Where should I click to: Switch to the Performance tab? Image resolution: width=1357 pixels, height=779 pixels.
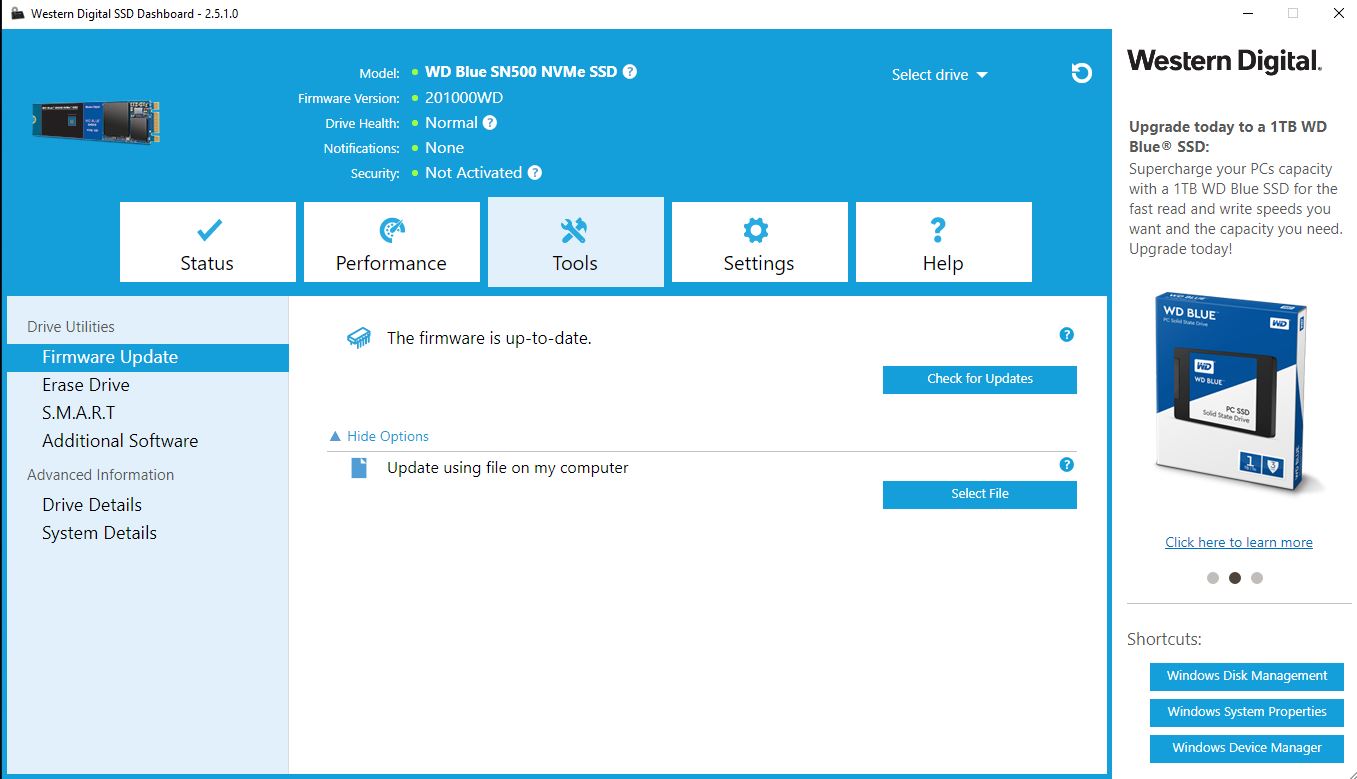(392, 242)
